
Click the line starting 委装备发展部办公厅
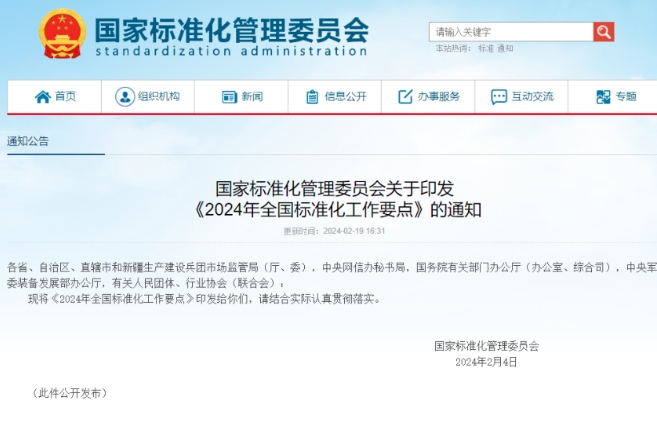coord(146,283)
